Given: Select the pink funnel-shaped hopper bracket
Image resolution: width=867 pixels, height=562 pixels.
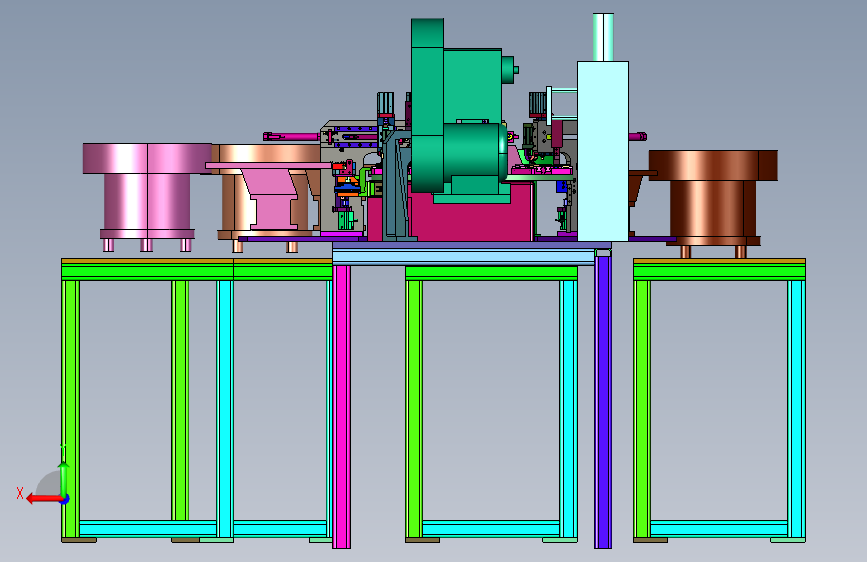Looking at the screenshot, I should [x=271, y=194].
